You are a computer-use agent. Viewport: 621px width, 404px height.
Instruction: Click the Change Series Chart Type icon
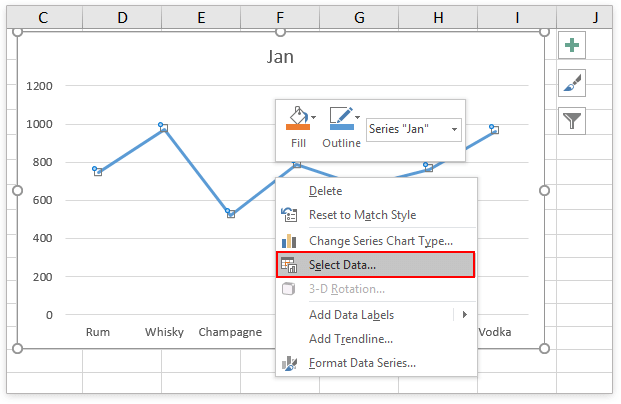click(290, 240)
